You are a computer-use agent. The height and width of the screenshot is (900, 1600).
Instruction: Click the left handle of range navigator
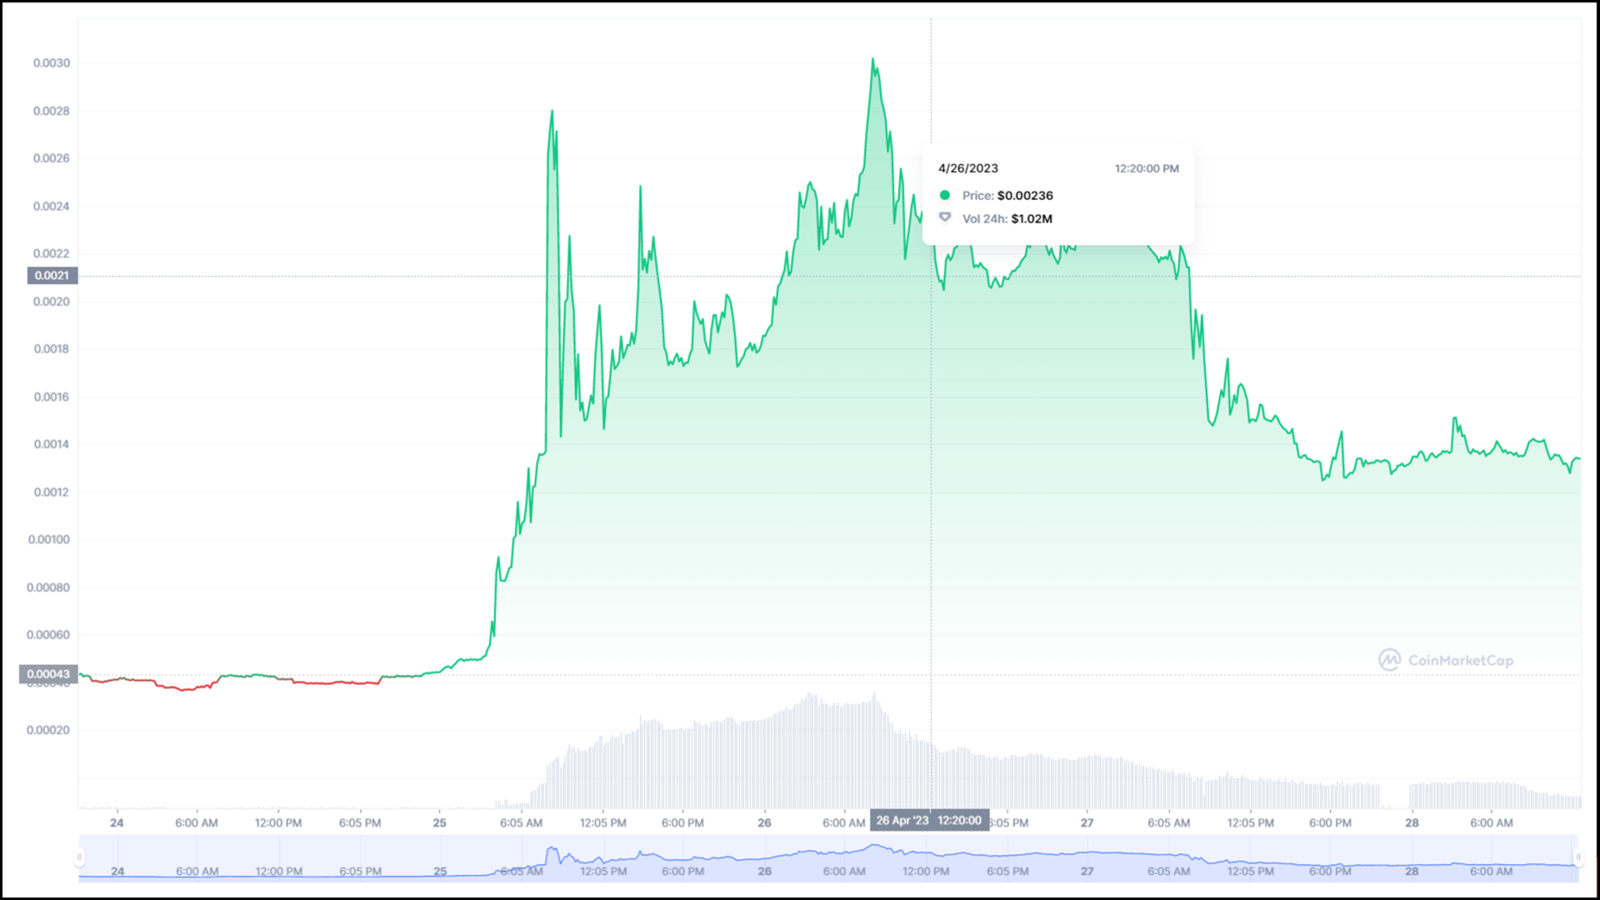tap(80, 857)
